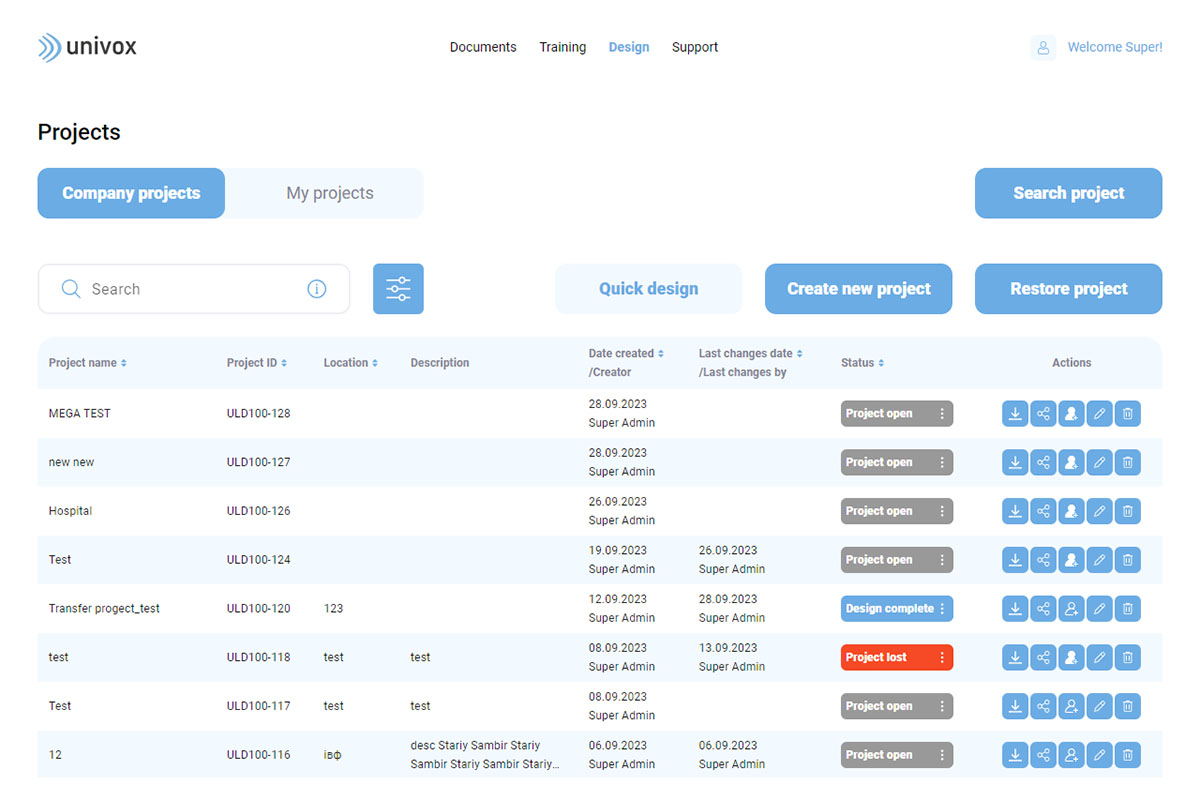
Task: Delete the new new project
Action: pos(1127,462)
